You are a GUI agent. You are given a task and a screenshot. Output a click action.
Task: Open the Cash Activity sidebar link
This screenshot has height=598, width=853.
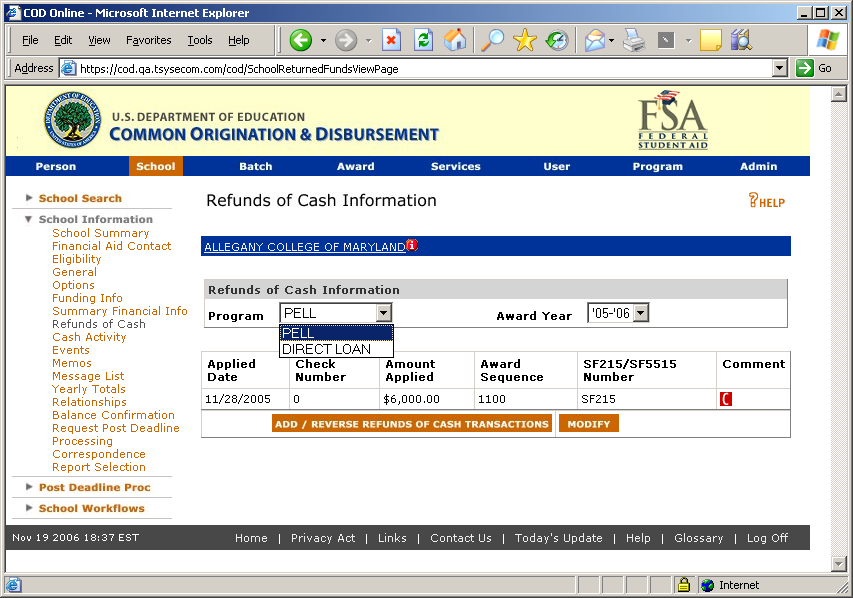coord(89,337)
